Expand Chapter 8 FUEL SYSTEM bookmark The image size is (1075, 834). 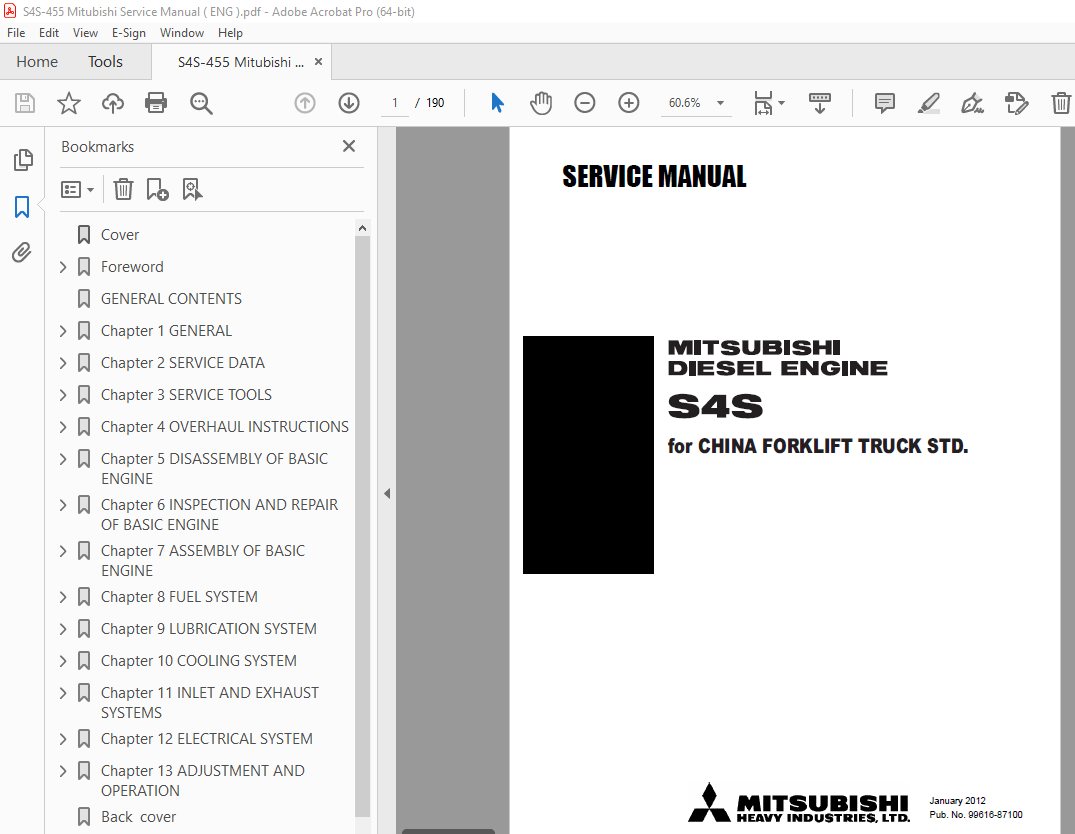(63, 597)
